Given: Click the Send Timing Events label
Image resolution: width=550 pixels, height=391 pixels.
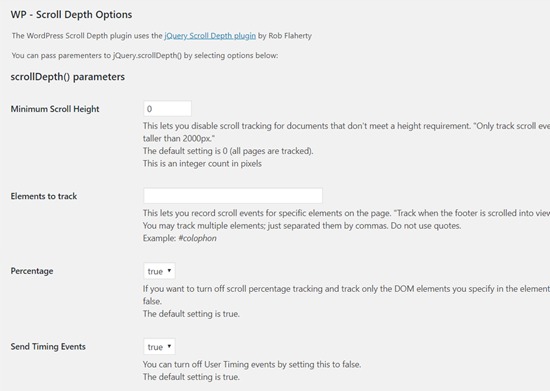Looking at the screenshot, I should pyautogui.click(x=48, y=346).
